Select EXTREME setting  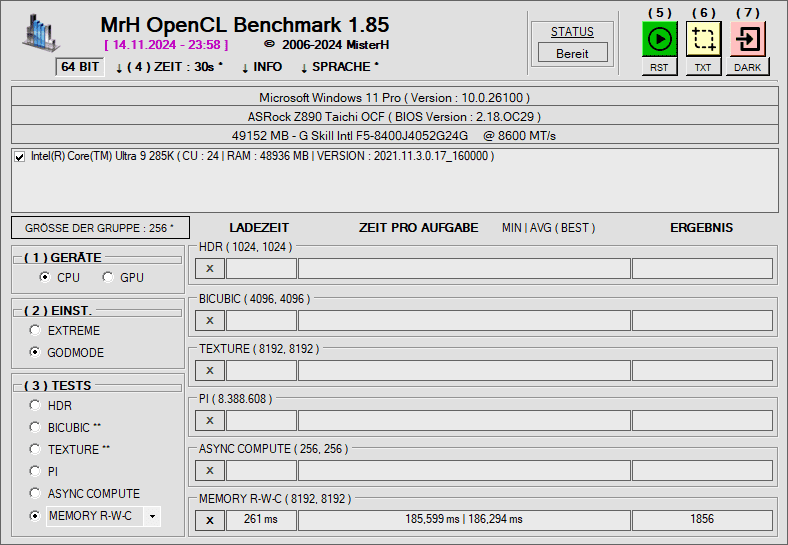pyautogui.click(x=35, y=330)
